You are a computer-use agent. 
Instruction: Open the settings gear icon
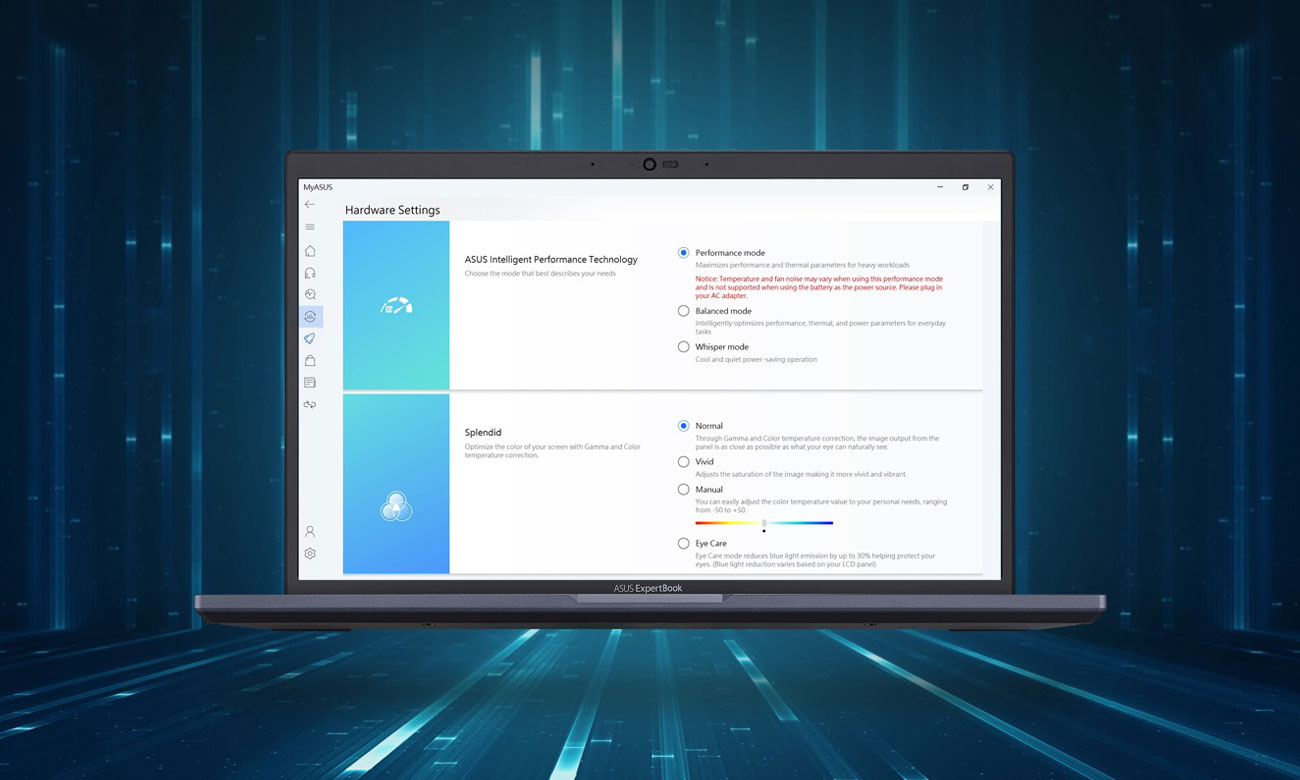(310, 554)
